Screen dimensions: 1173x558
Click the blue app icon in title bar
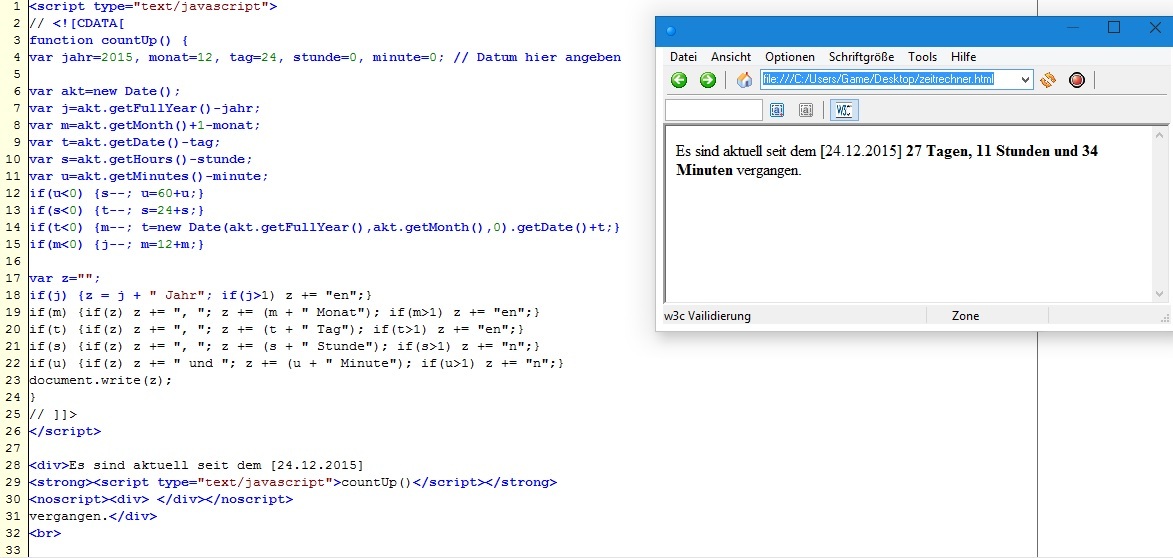tap(670, 31)
